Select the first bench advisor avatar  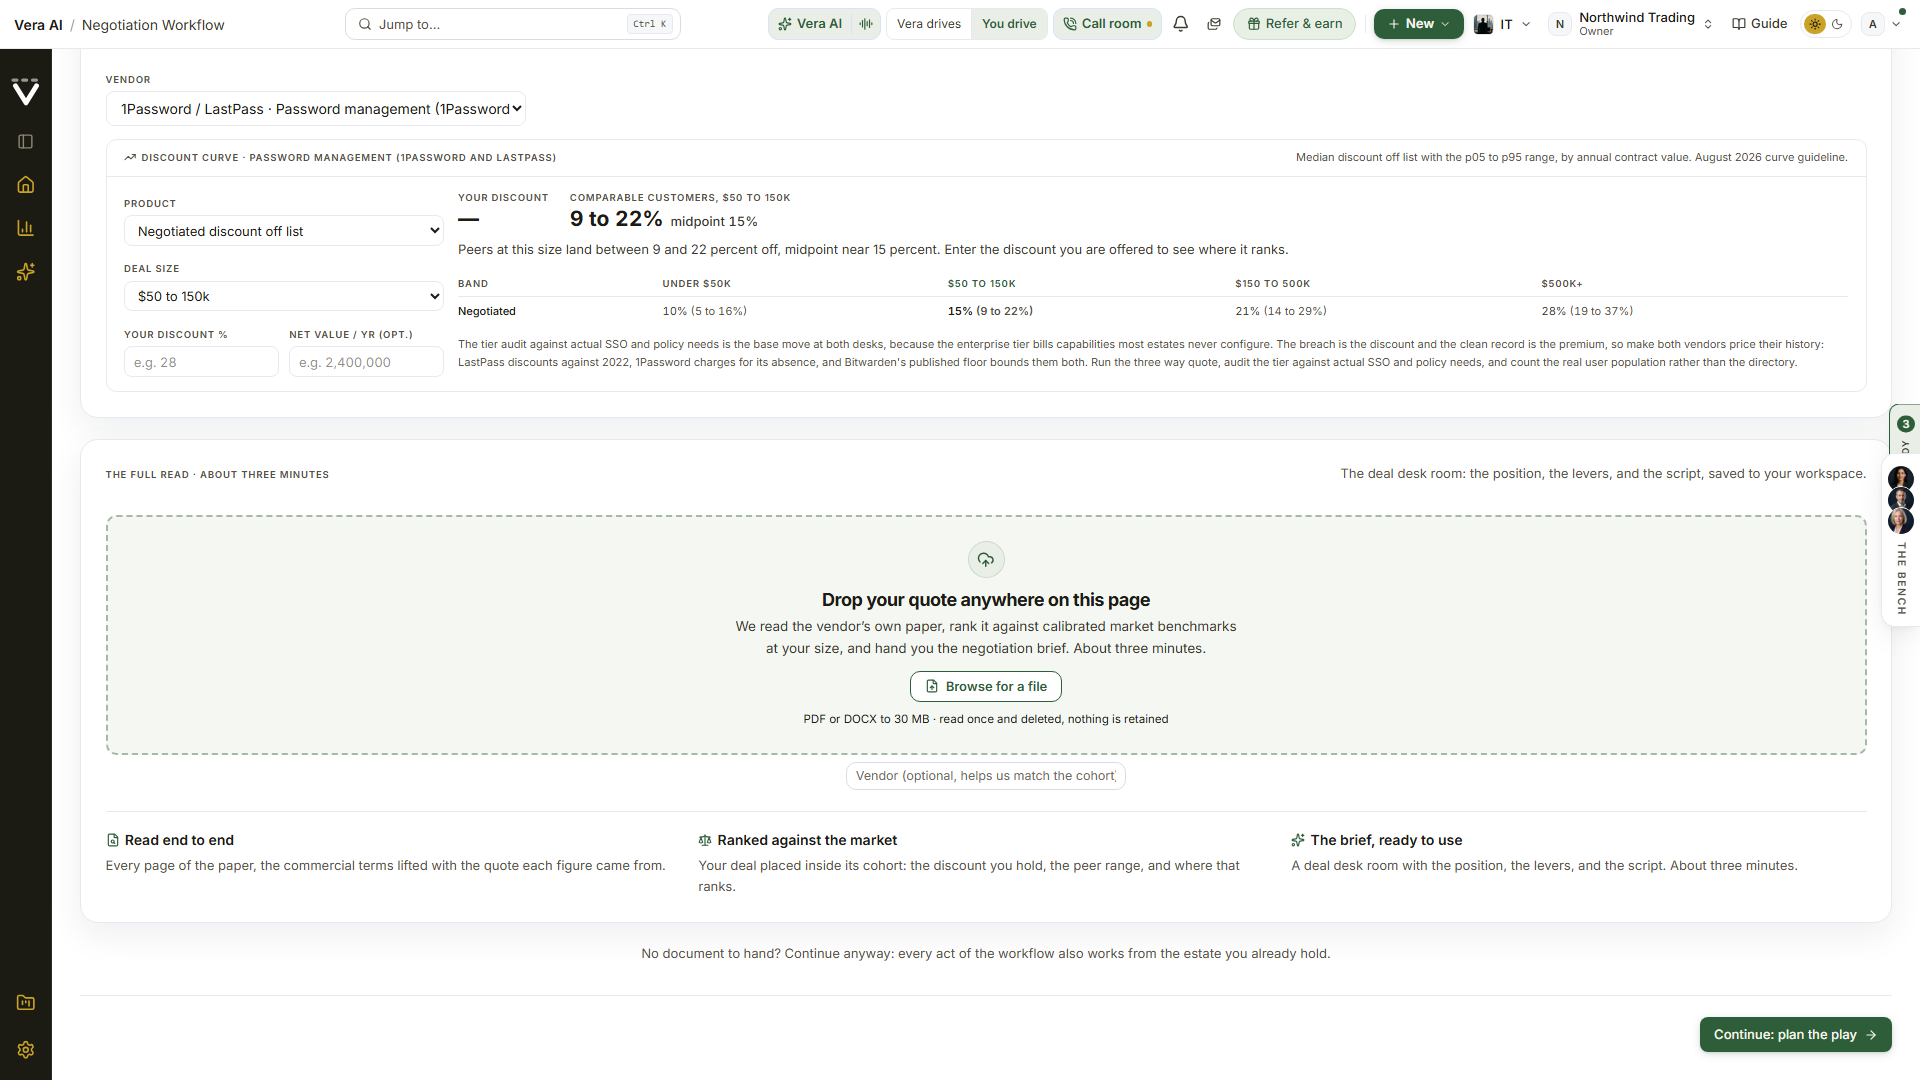[x=1901, y=478]
